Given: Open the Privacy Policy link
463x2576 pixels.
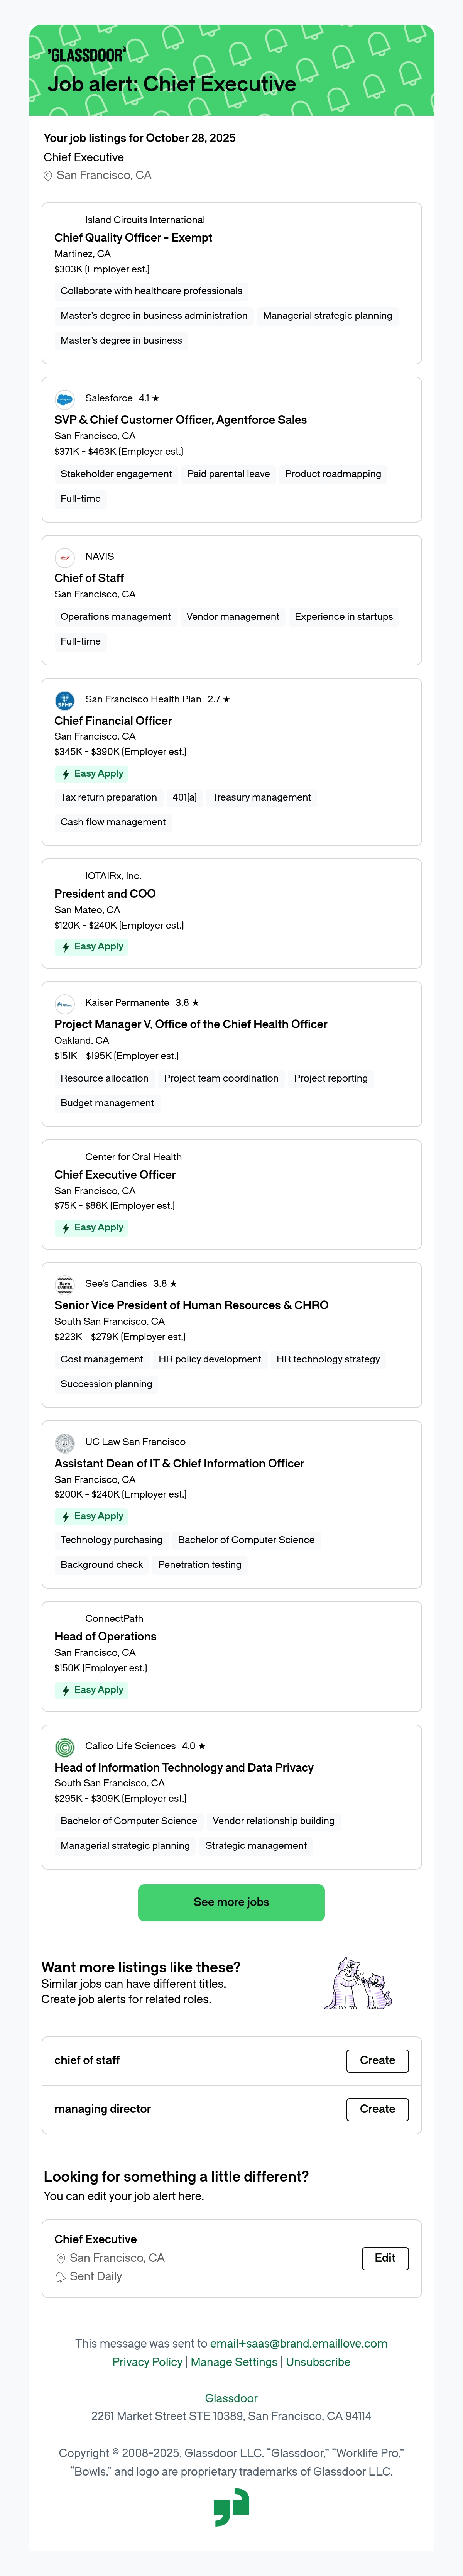Looking at the screenshot, I should pos(147,2362).
